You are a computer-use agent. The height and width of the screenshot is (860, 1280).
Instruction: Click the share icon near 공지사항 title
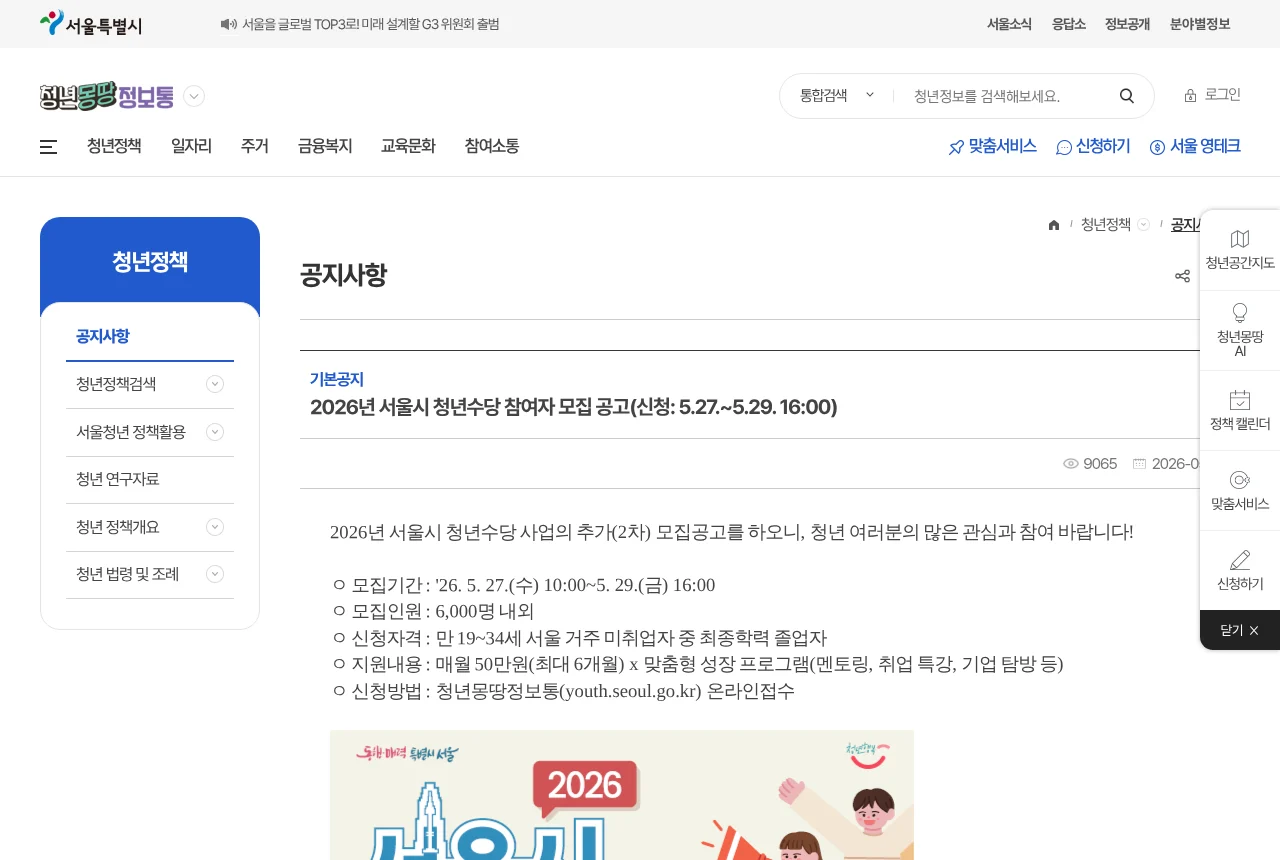coord(1183,276)
